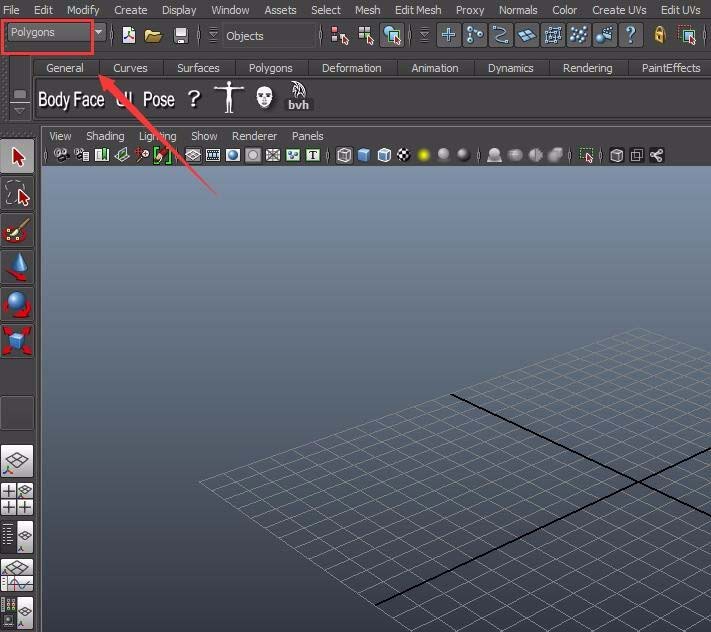711x632 pixels.
Task: Toggle the deformations selection mask
Action: [553, 35]
